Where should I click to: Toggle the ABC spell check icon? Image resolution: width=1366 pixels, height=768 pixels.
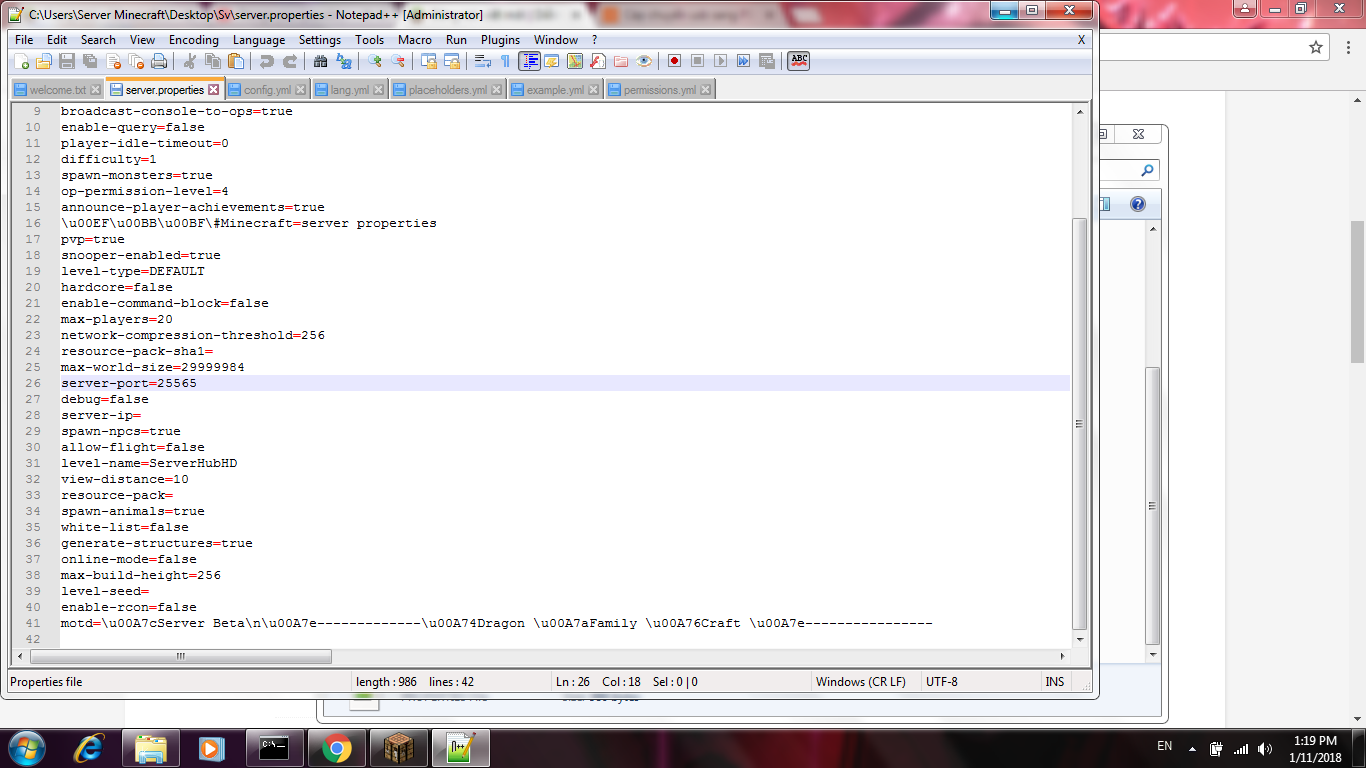pos(798,61)
